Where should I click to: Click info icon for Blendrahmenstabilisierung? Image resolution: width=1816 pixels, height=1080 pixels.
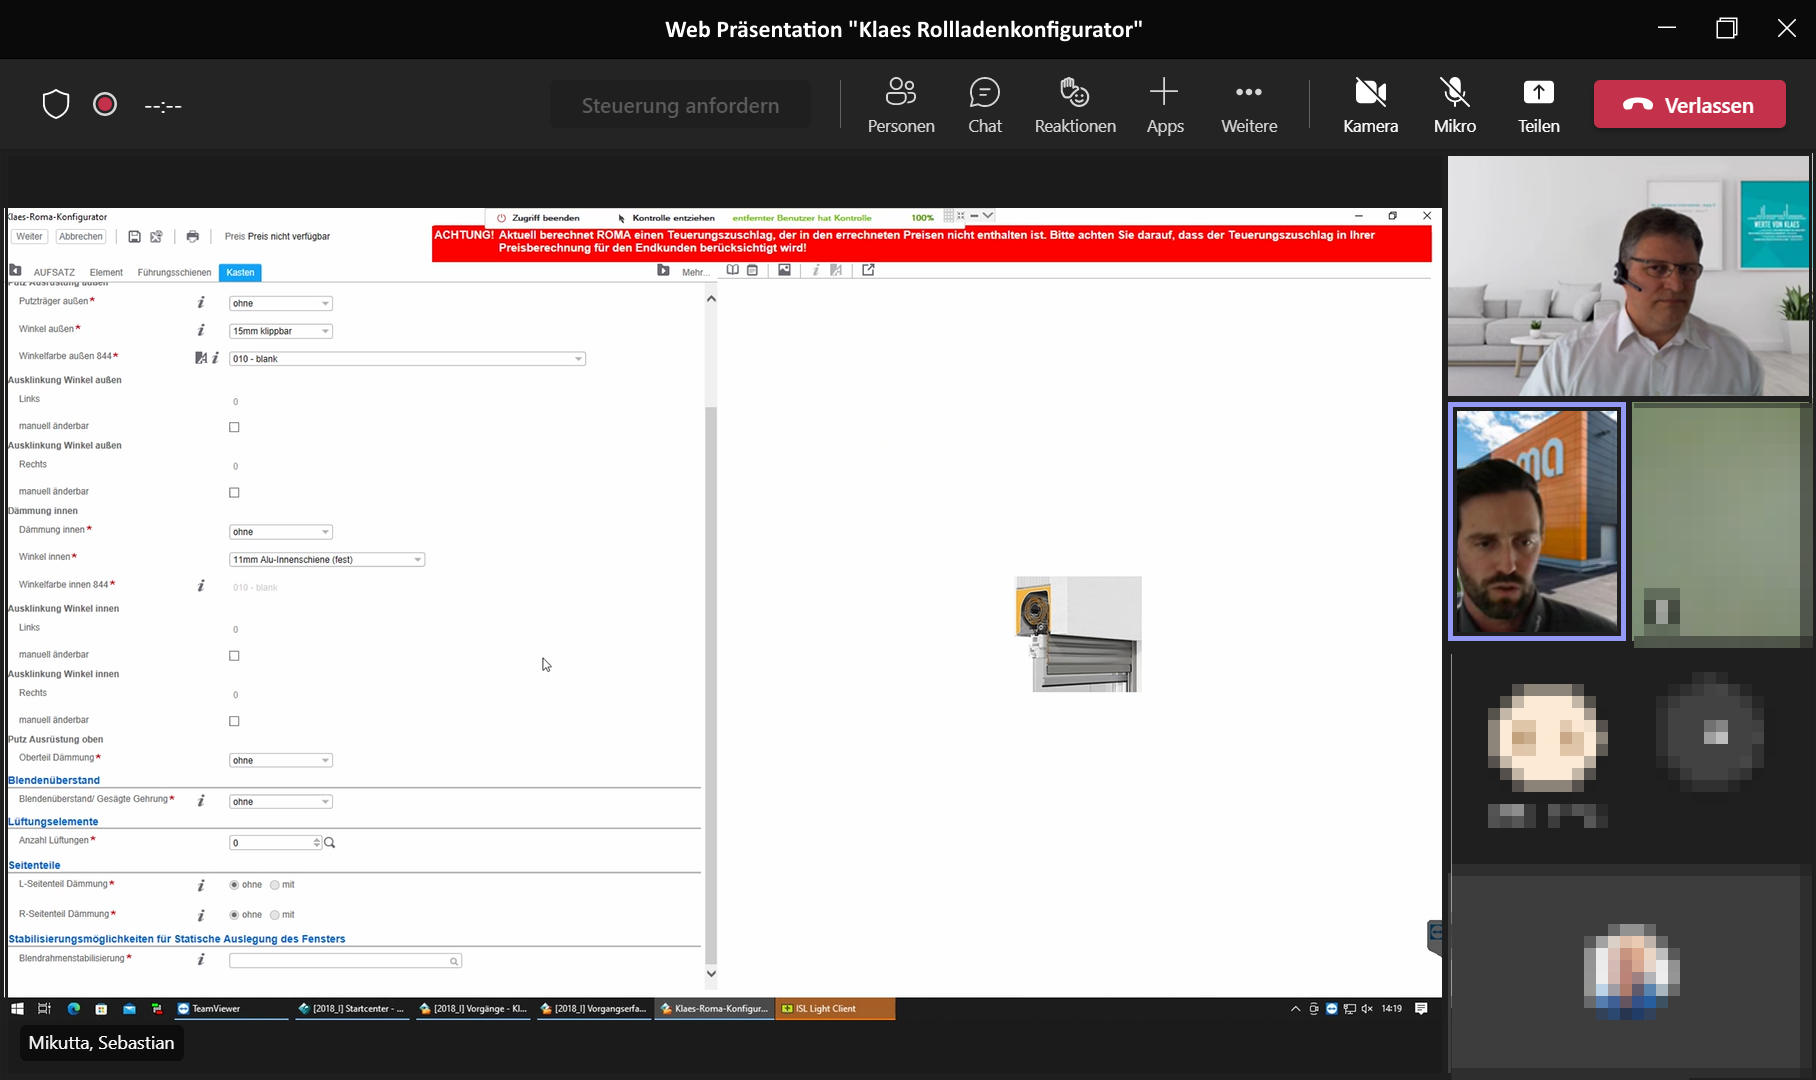(201, 959)
